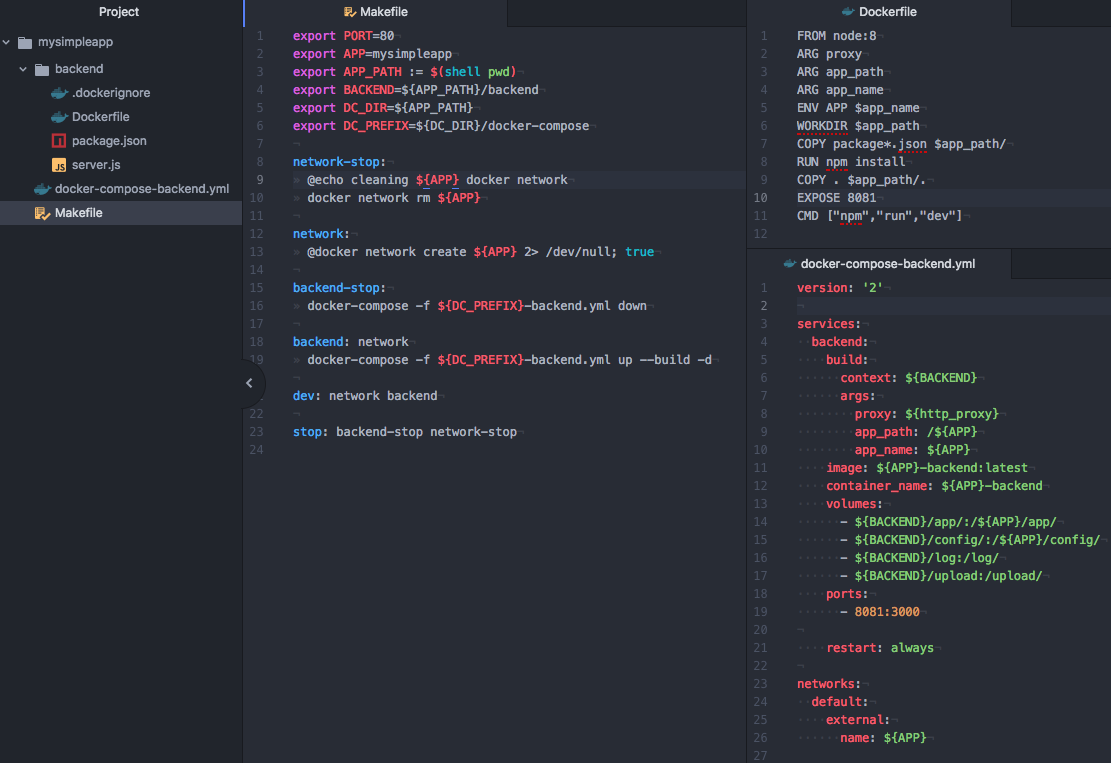The height and width of the screenshot is (763, 1111).
Task: Switch to the docker-compose-backend.yml tab
Action: pos(879,264)
